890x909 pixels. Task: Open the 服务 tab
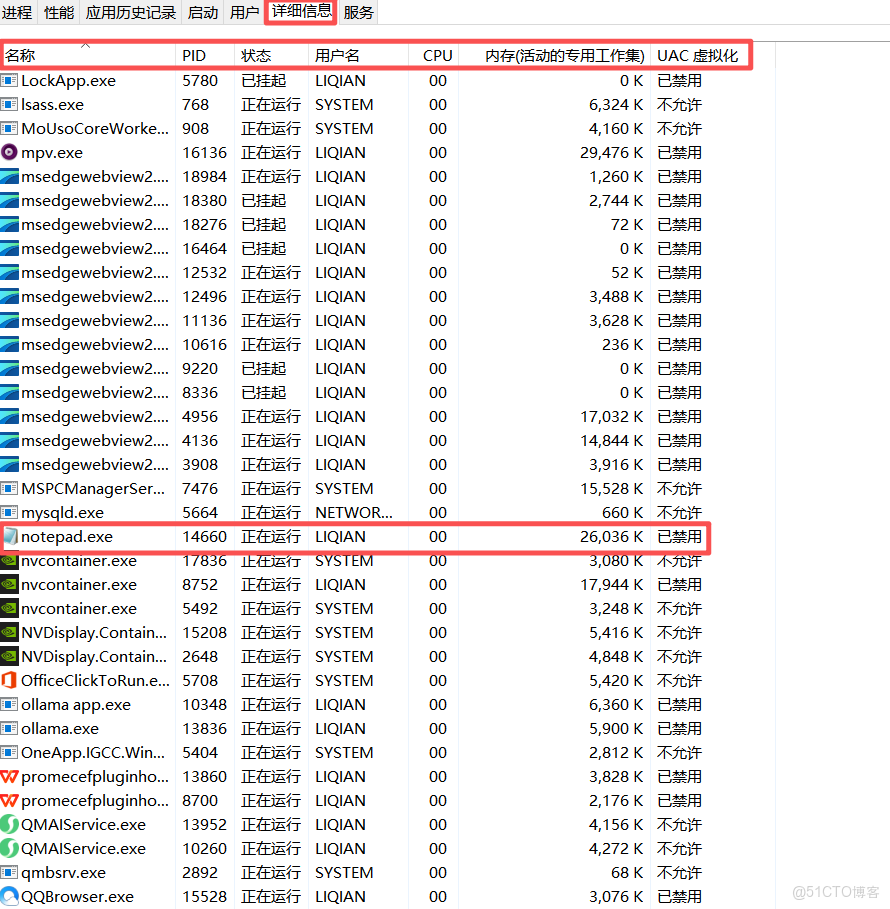[x=358, y=12]
